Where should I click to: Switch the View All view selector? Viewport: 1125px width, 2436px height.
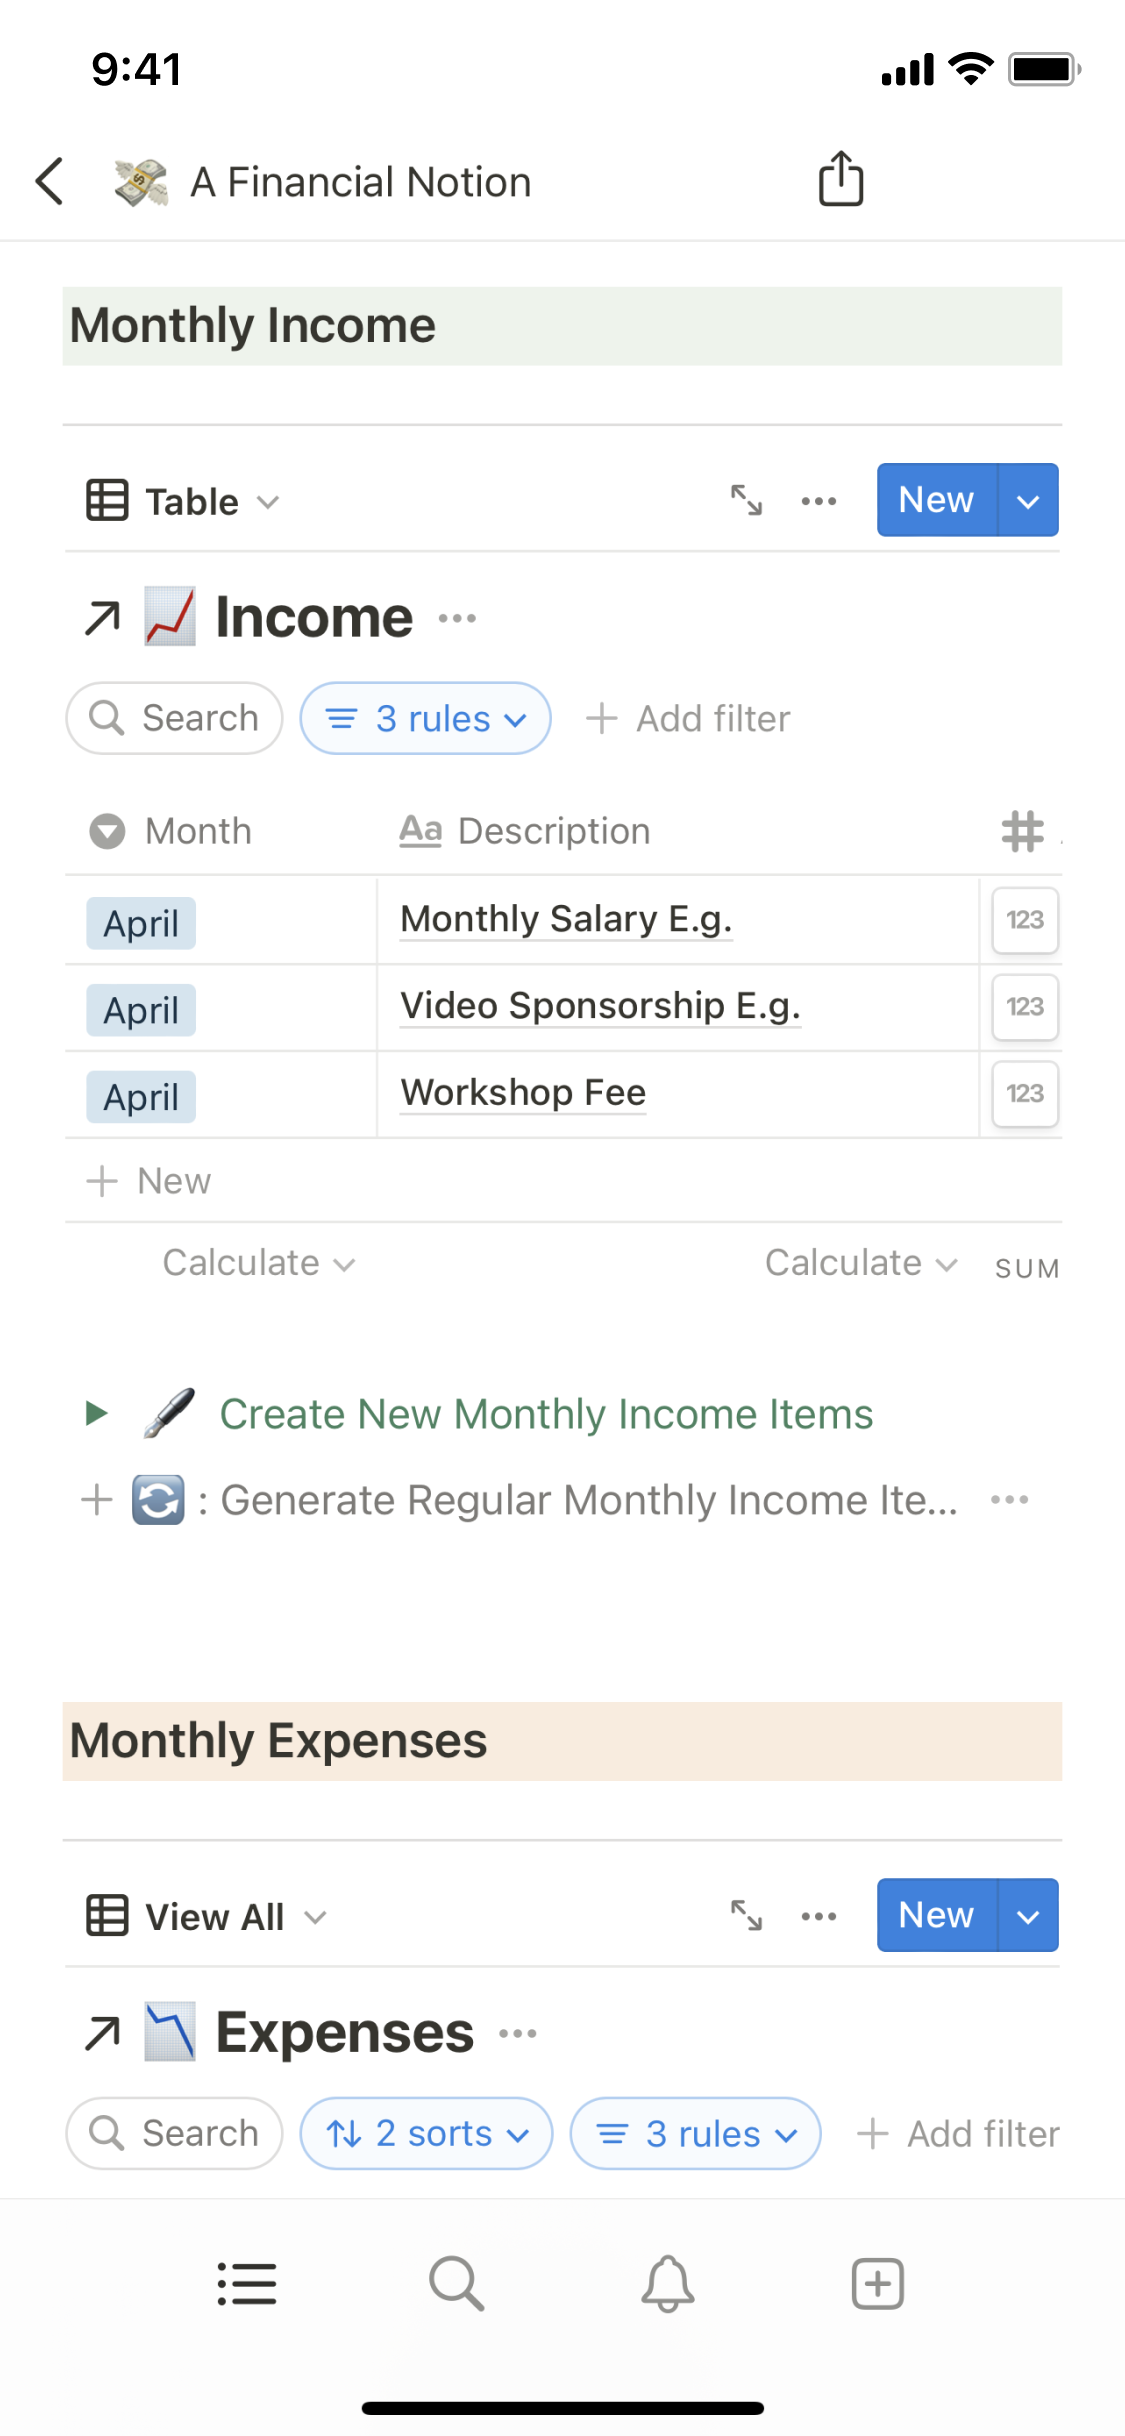click(x=207, y=1916)
